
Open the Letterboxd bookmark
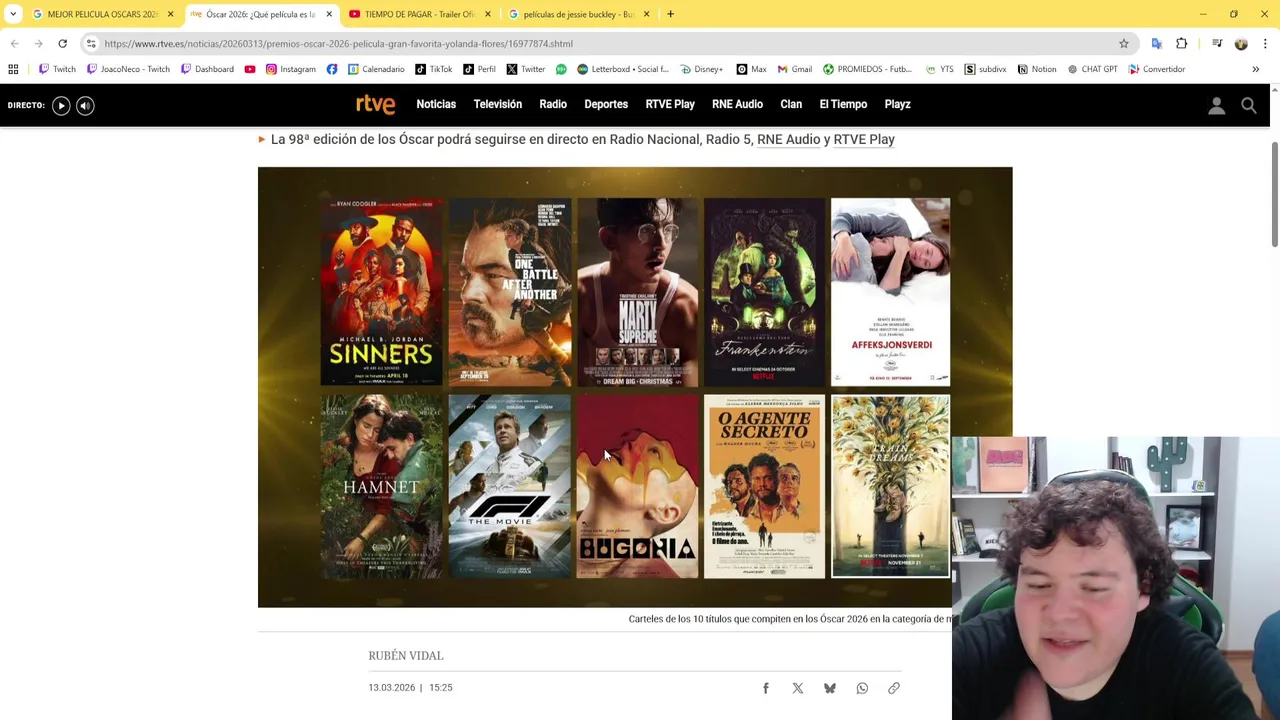pos(623,69)
